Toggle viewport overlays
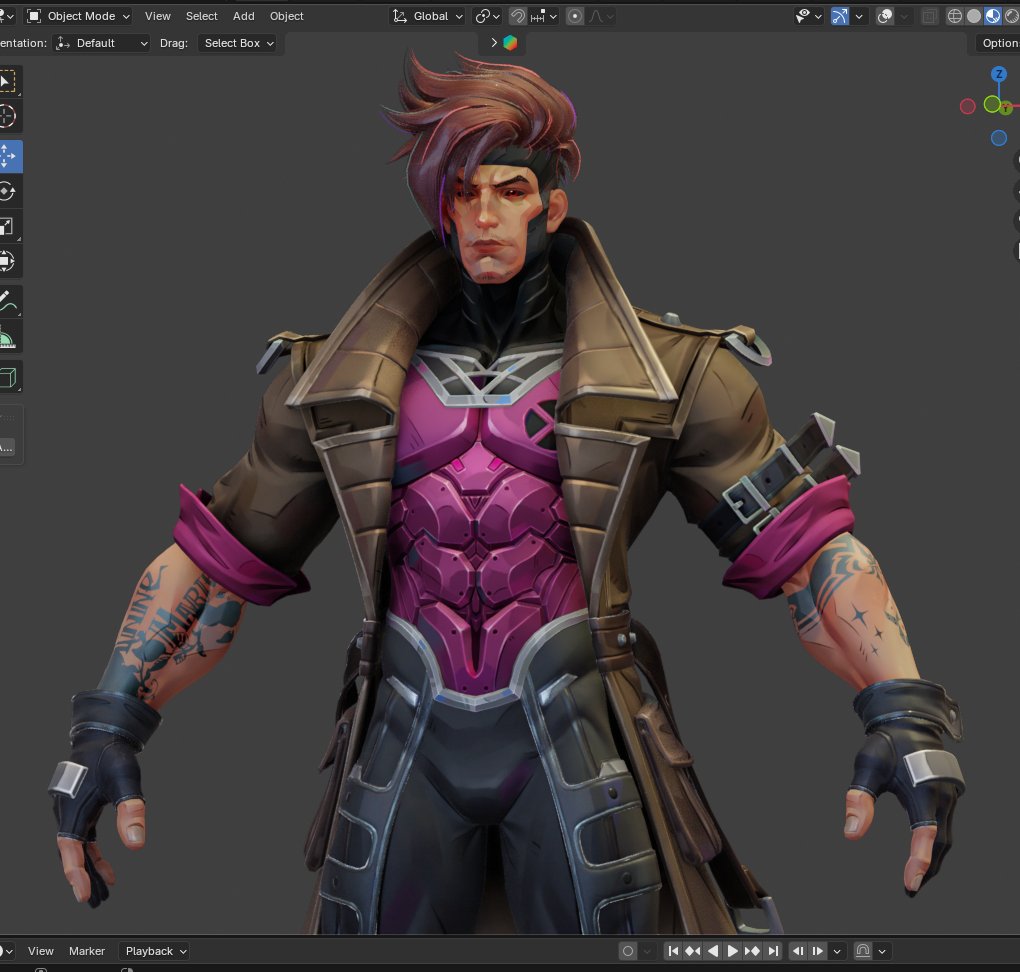Screen dimensions: 1020x972 click(x=885, y=16)
